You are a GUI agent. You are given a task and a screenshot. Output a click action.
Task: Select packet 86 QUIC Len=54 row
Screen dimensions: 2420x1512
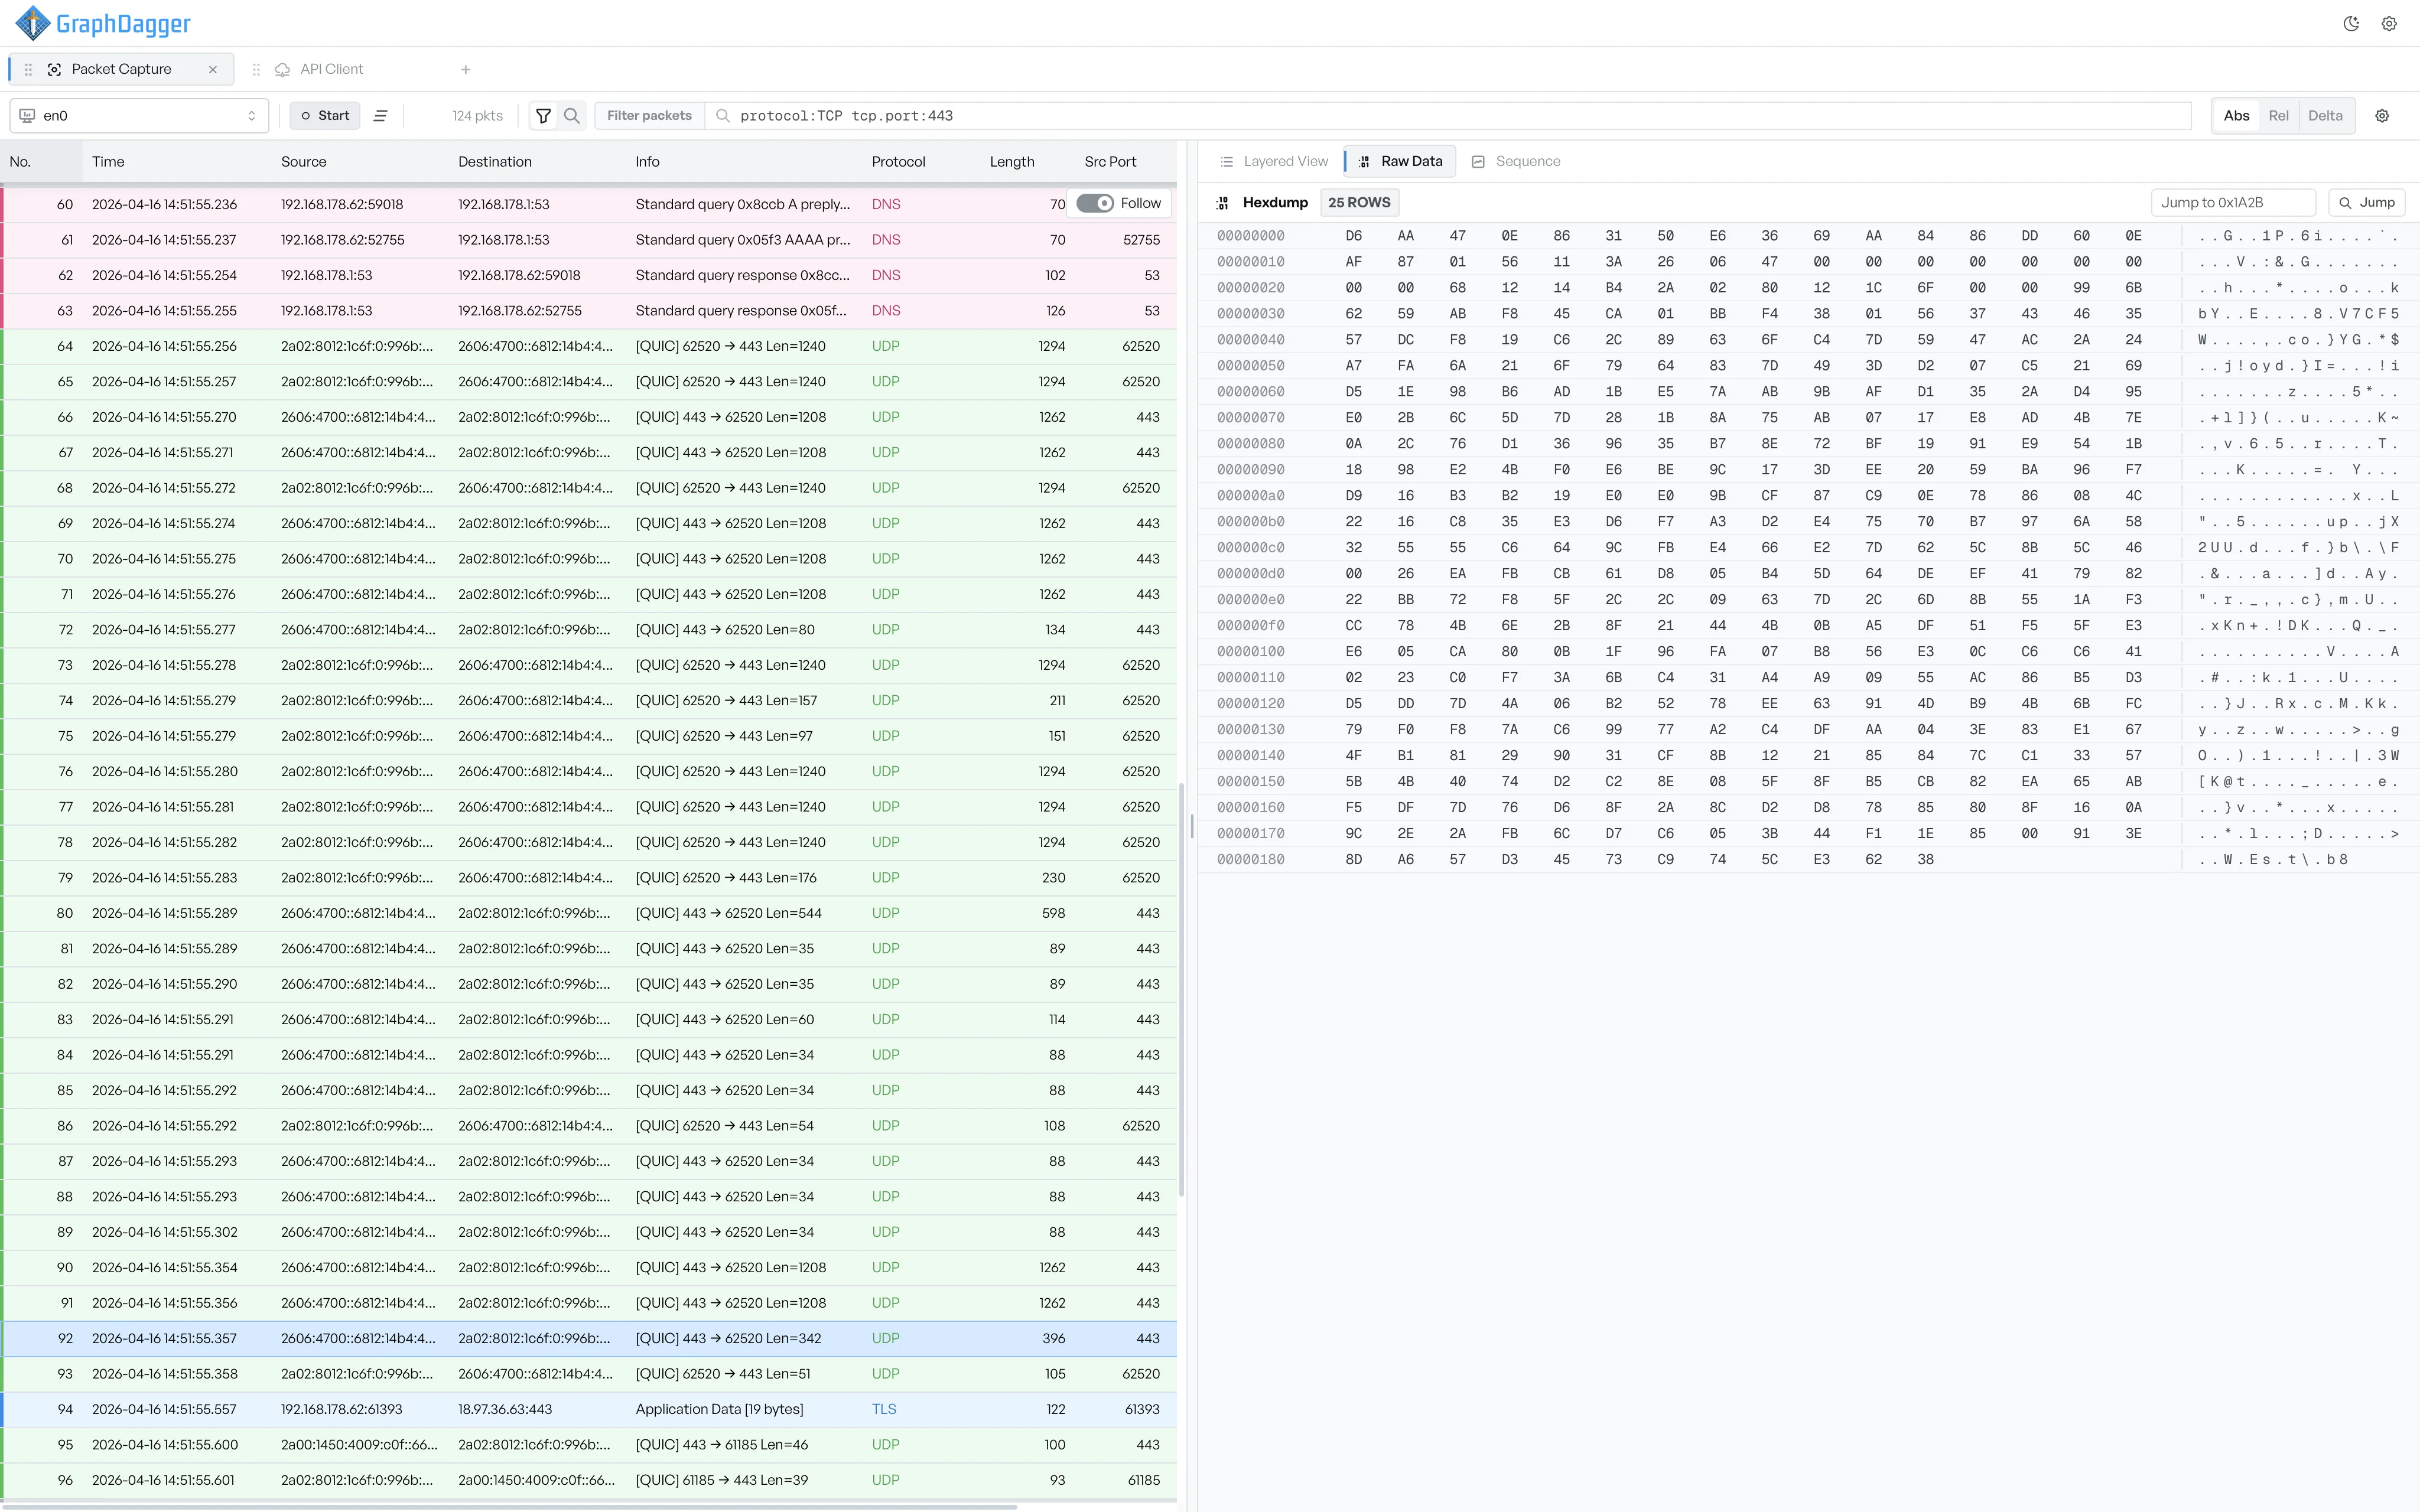point(588,1126)
